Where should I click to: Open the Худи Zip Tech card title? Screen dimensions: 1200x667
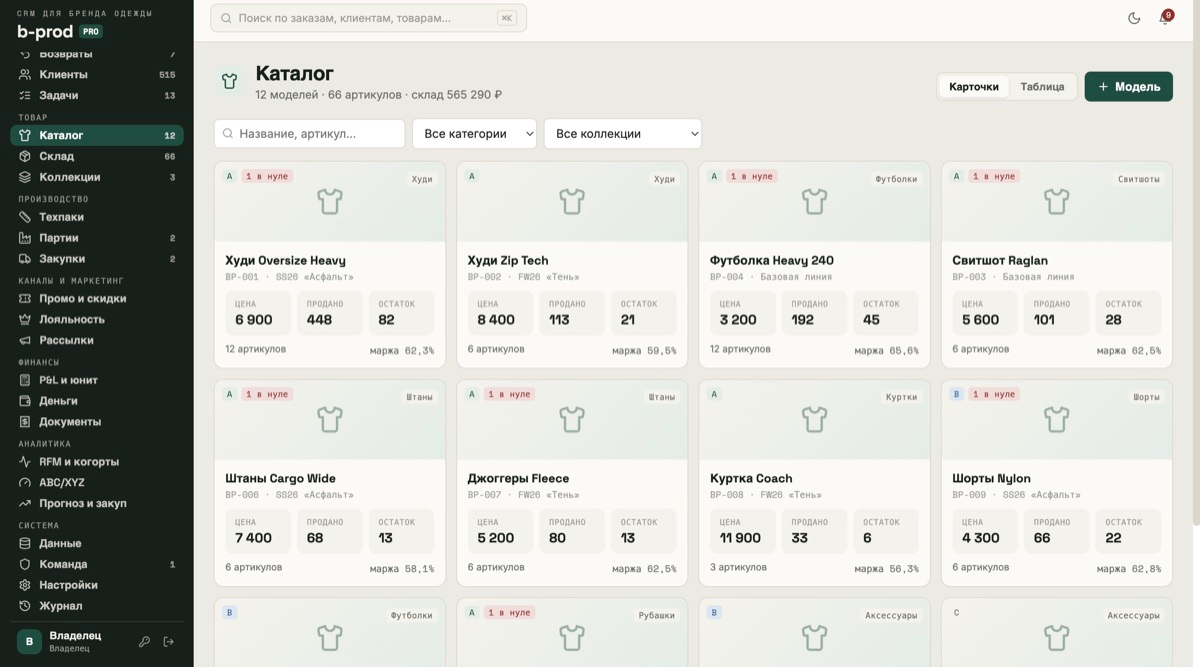508,260
